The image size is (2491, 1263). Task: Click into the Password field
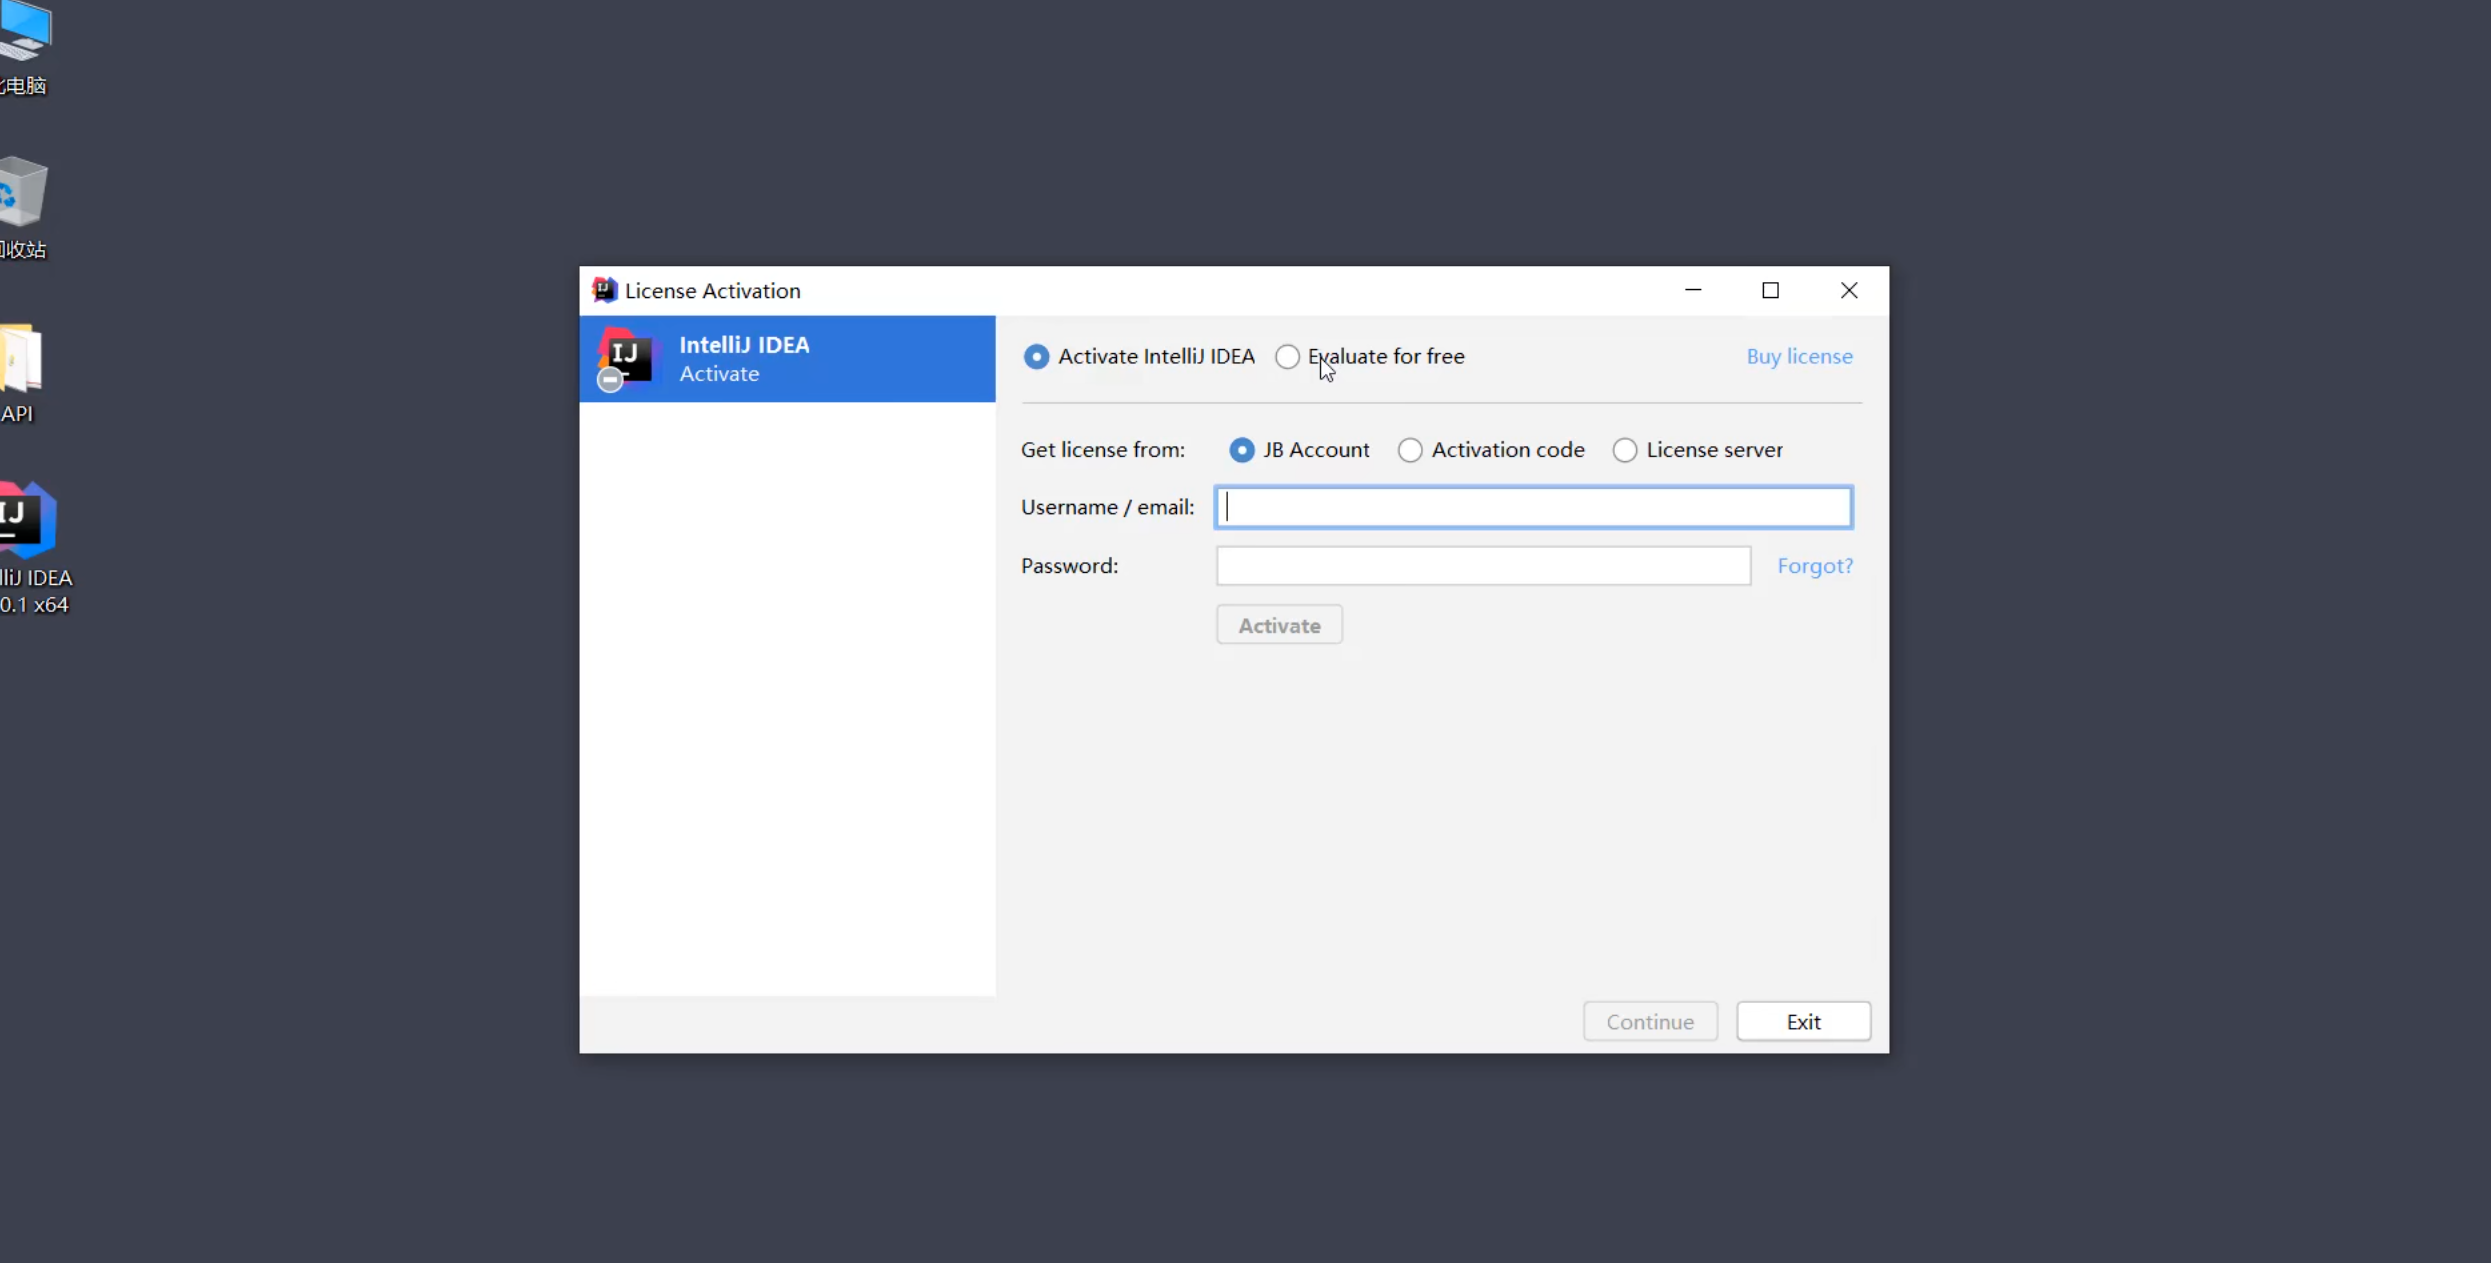[x=1483, y=566]
